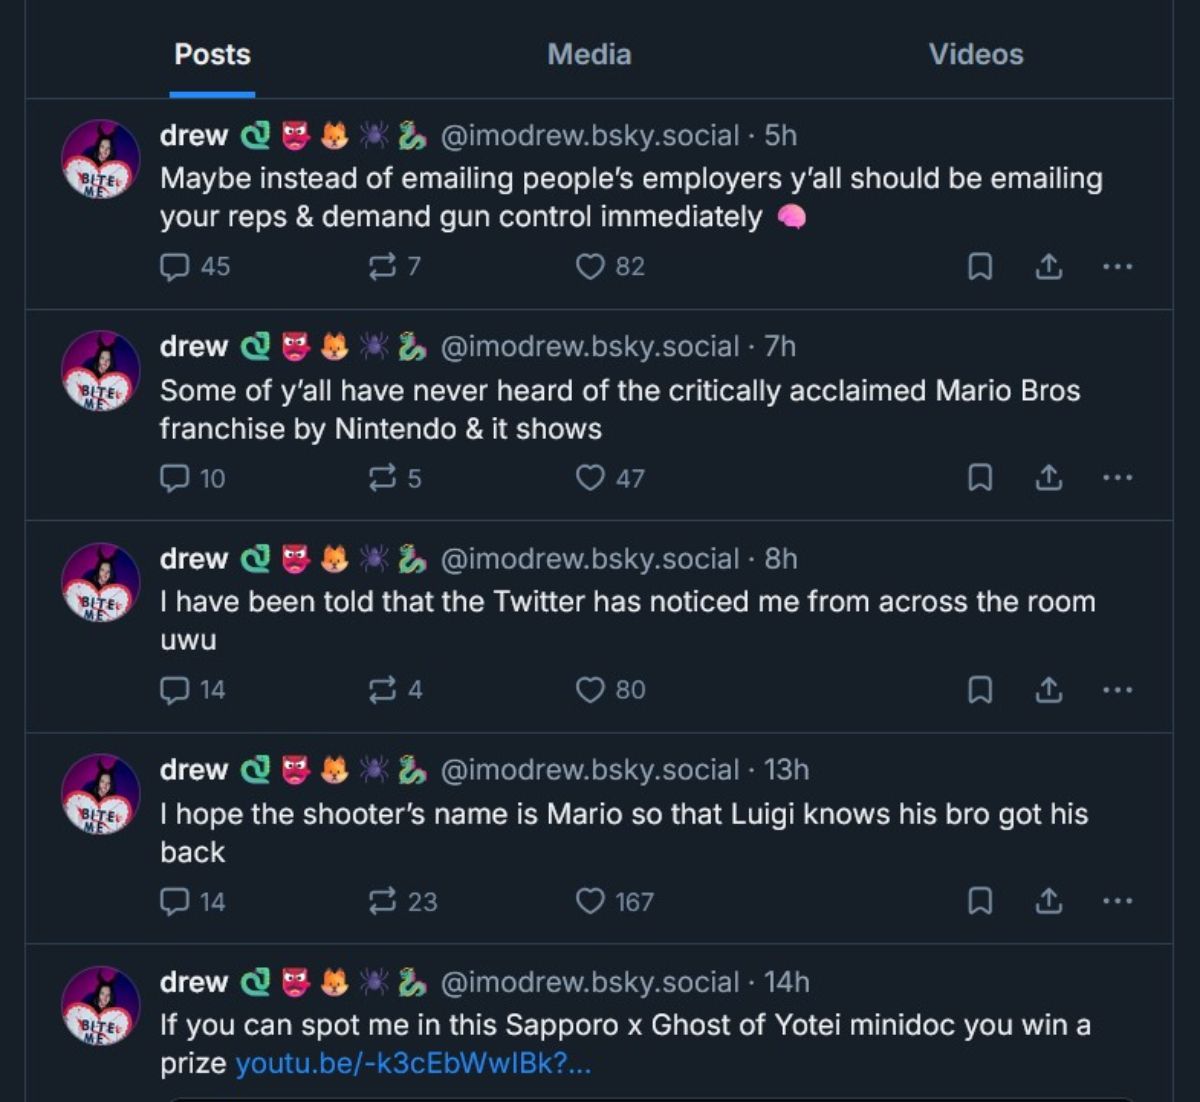Switch to the Videos tab
The width and height of the screenshot is (1200, 1102).
(976, 54)
